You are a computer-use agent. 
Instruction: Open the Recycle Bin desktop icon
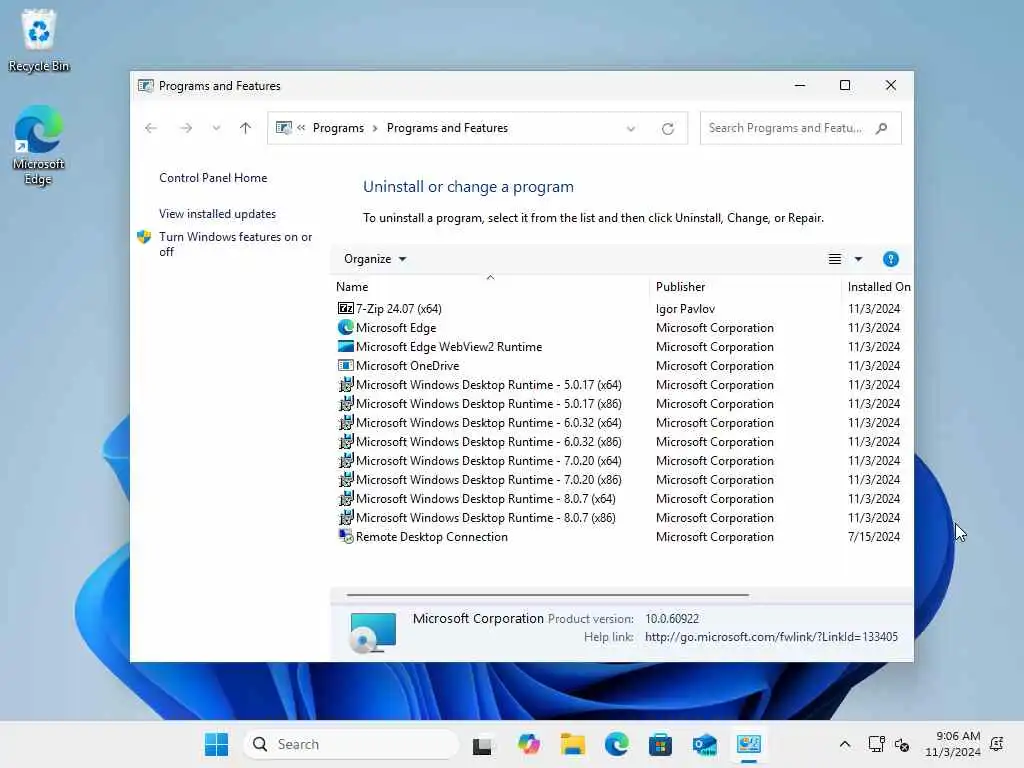(39, 40)
